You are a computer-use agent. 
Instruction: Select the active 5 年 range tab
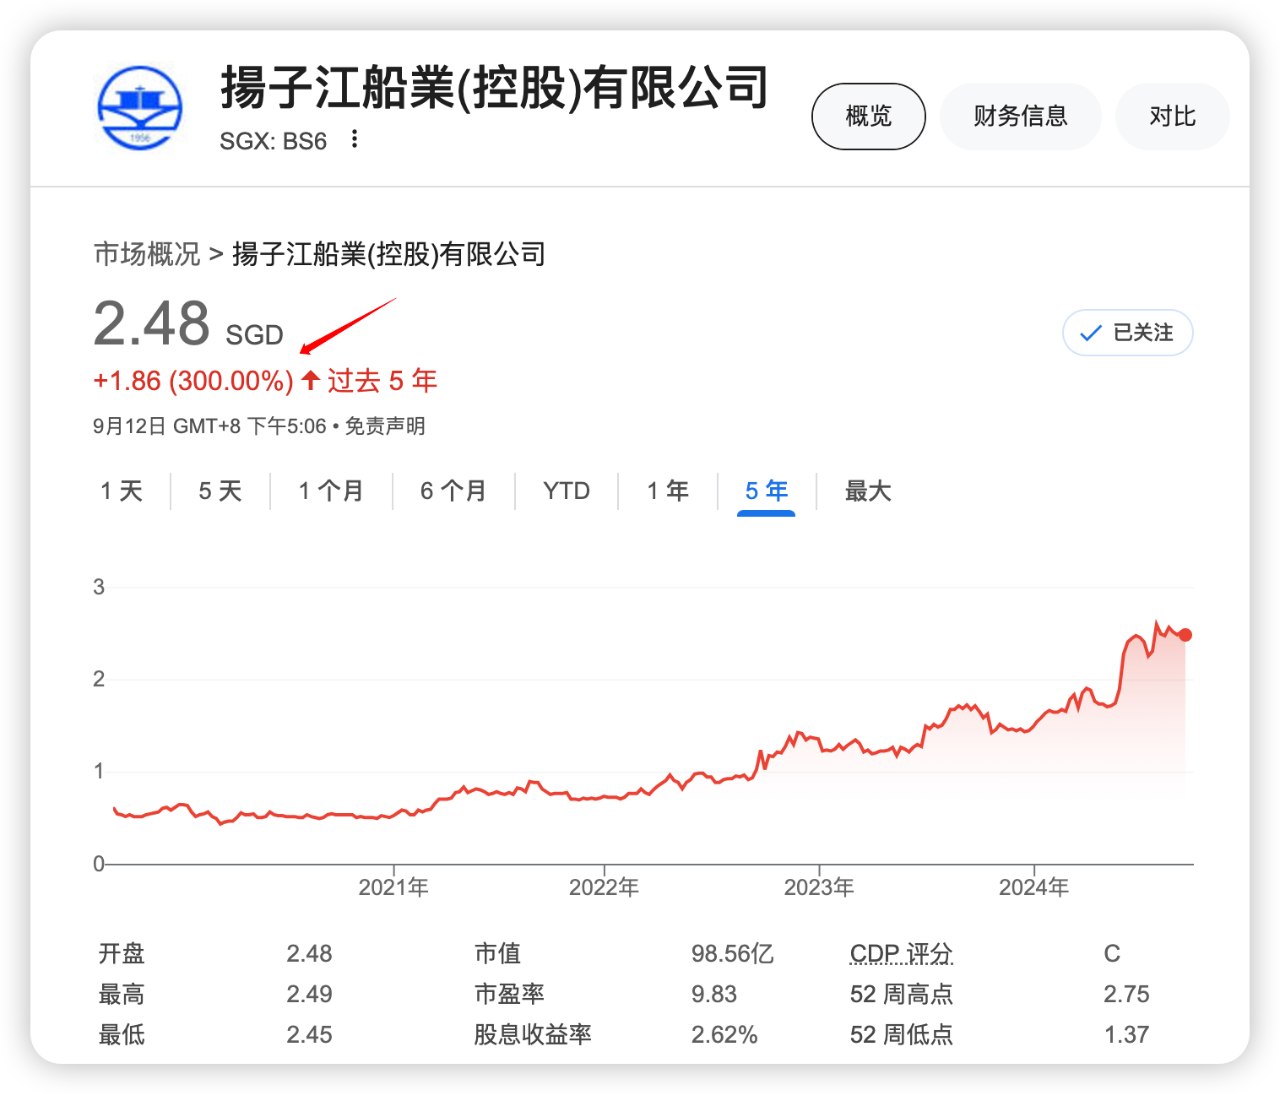[x=766, y=491]
